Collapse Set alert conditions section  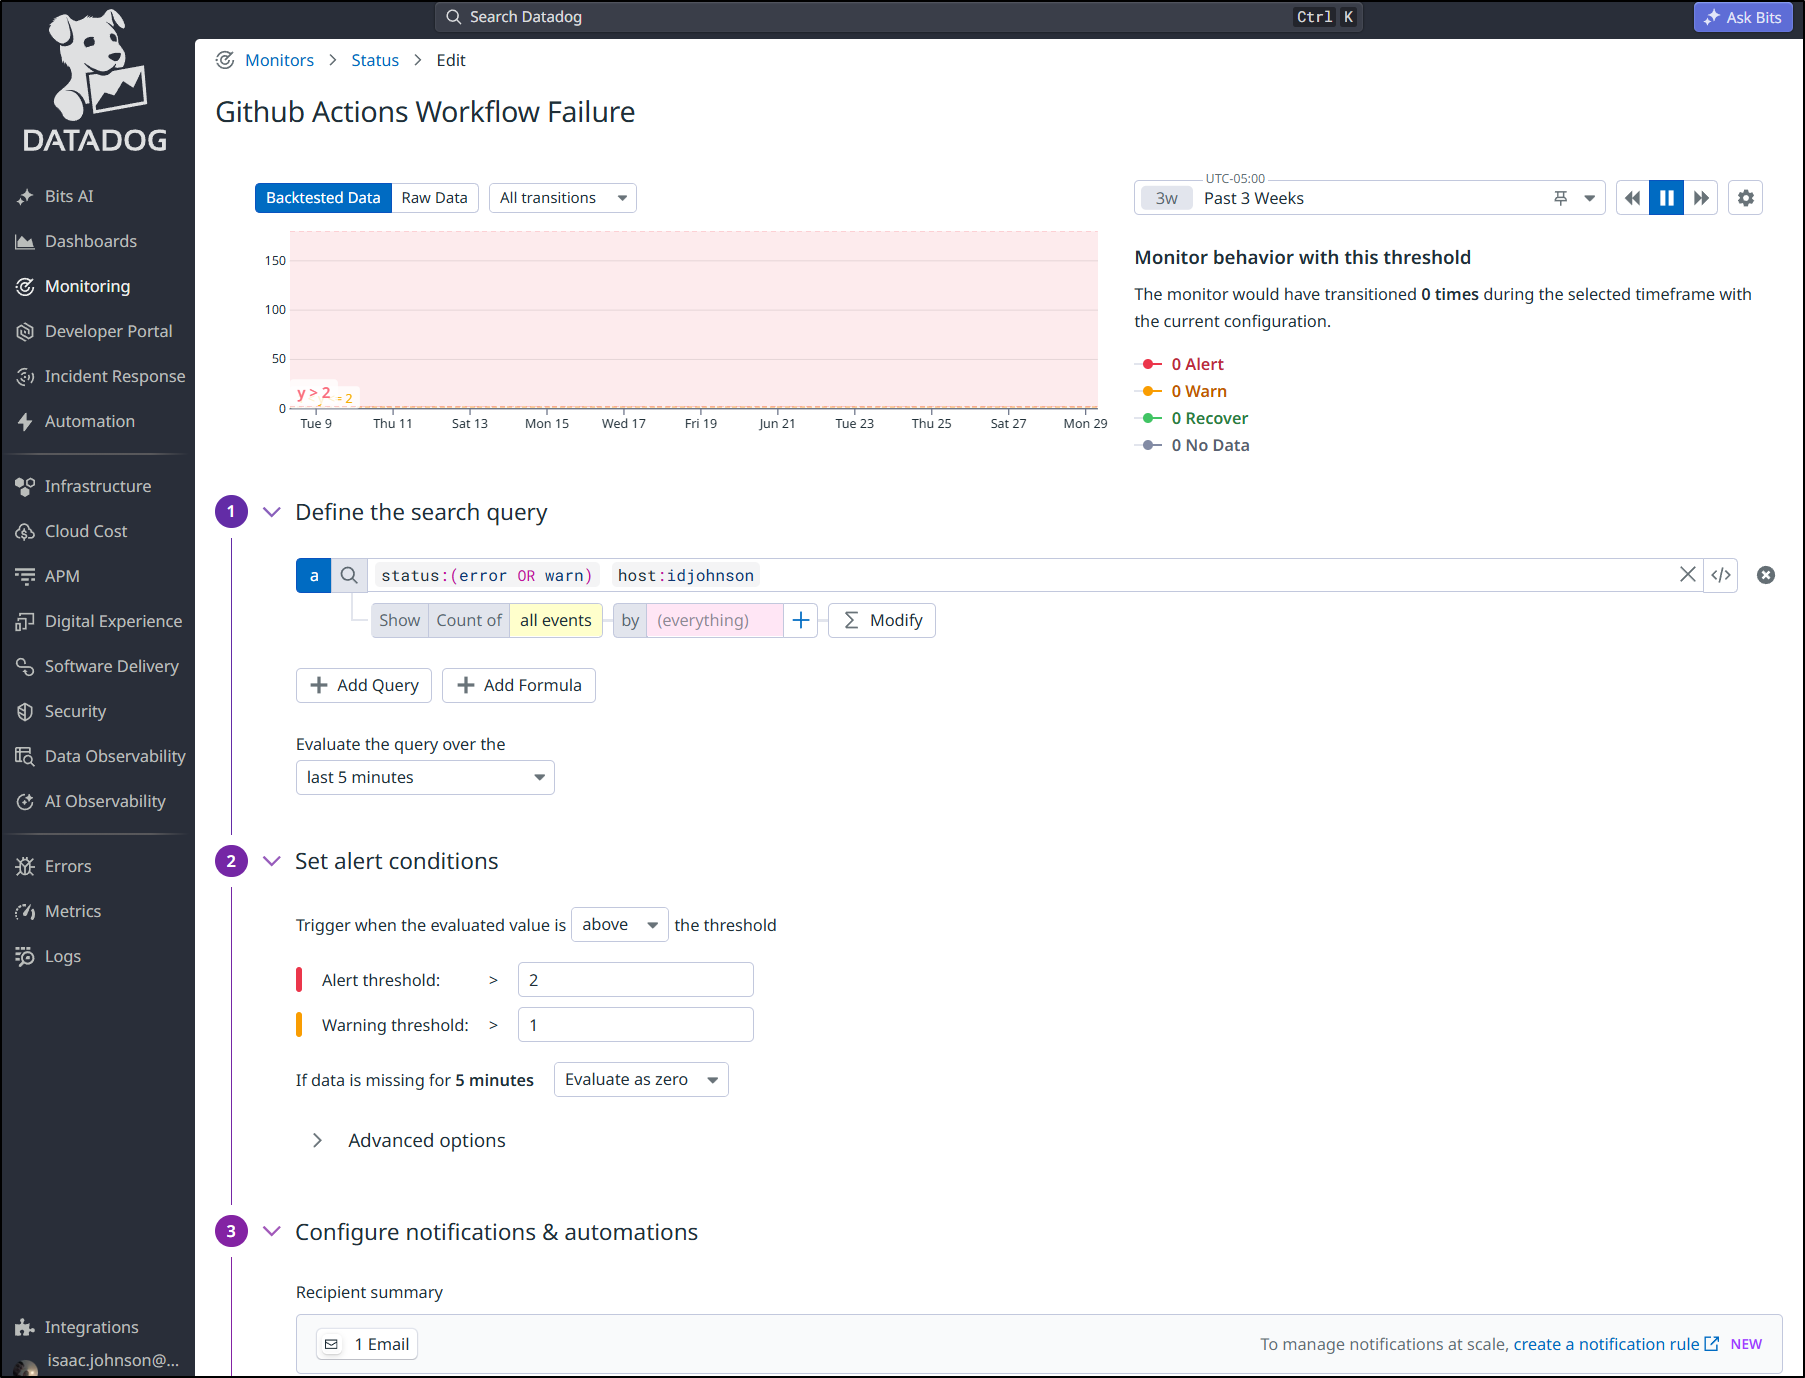point(271,861)
